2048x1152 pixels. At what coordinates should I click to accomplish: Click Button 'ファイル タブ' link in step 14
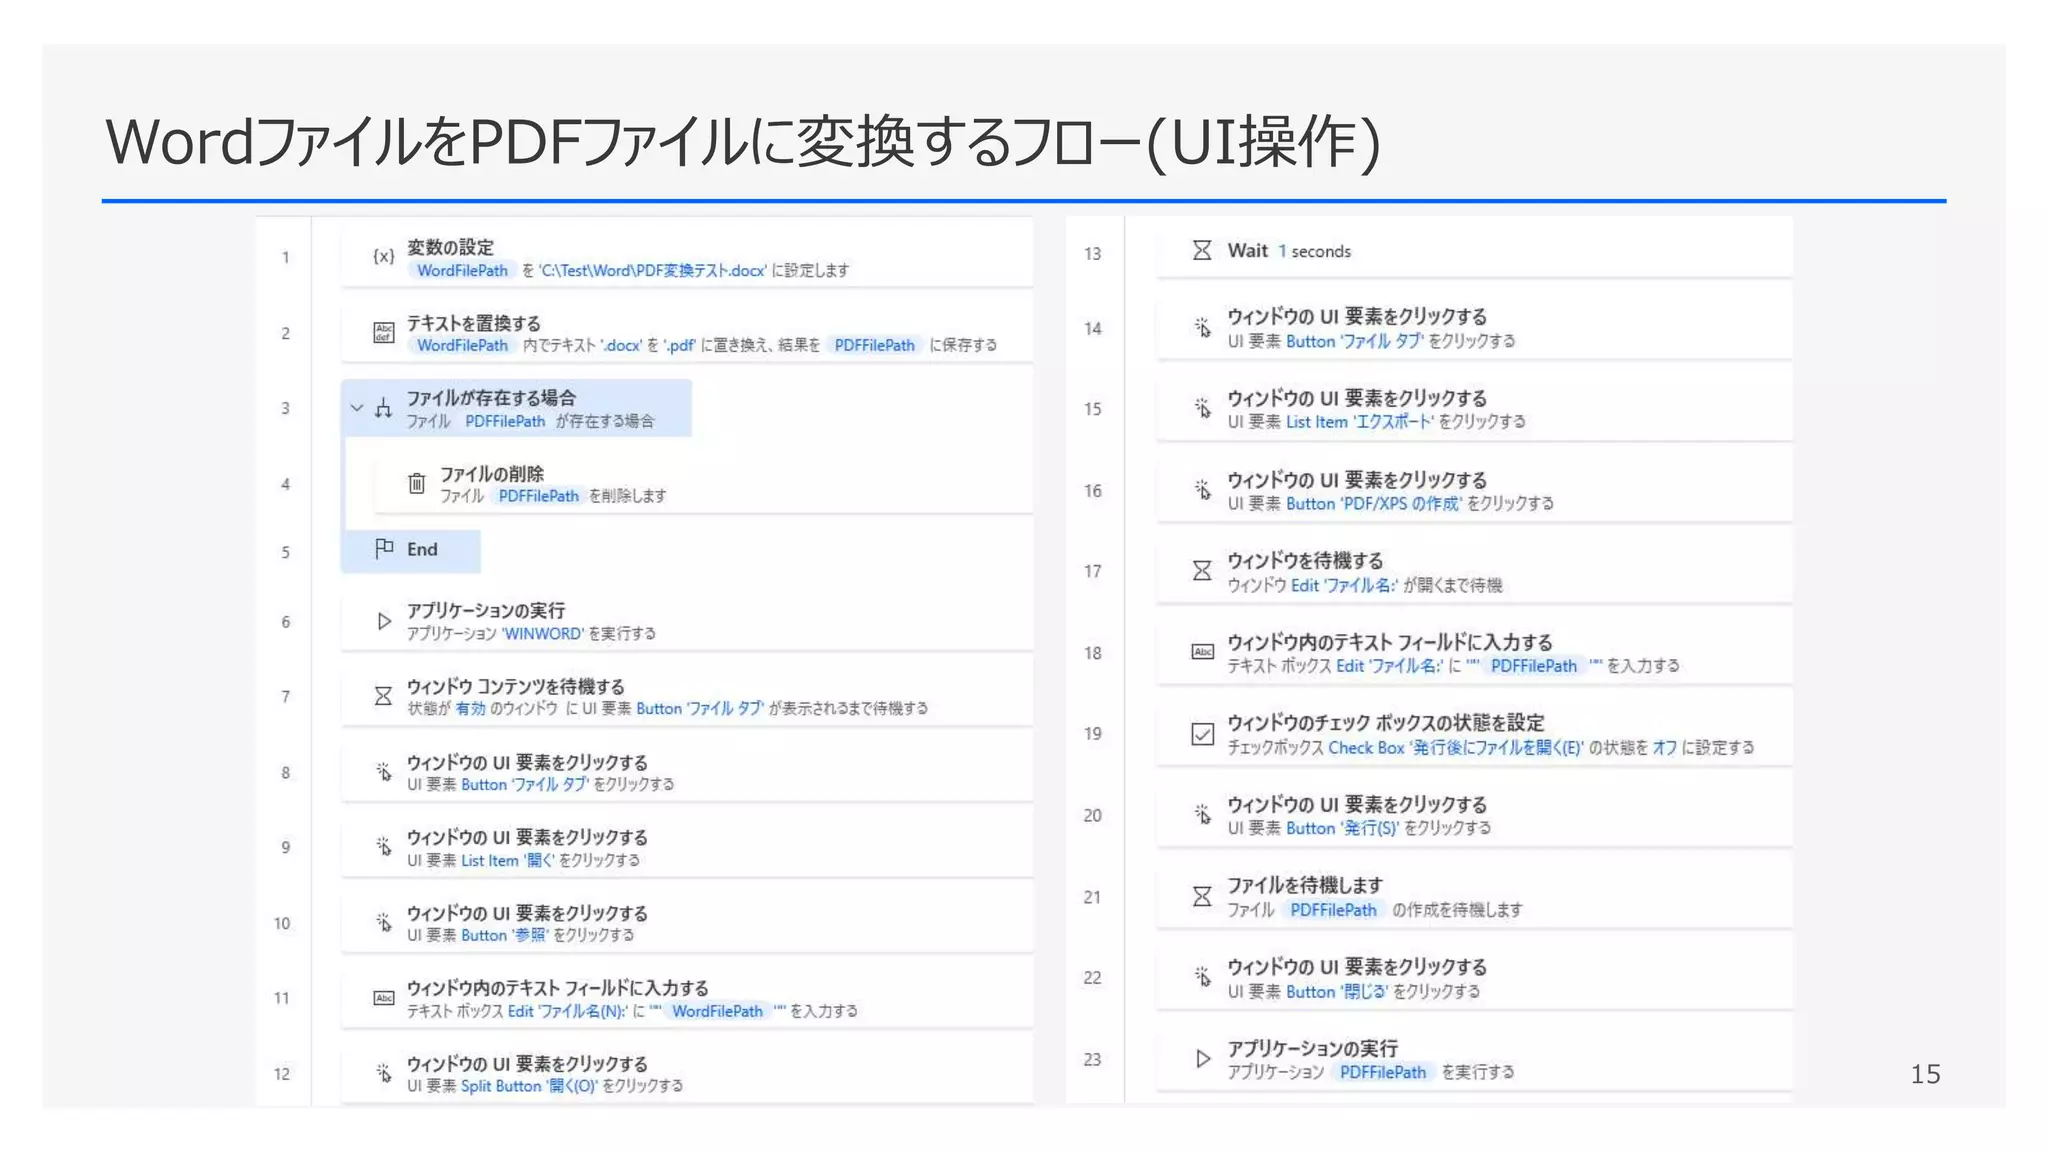pos(1354,342)
